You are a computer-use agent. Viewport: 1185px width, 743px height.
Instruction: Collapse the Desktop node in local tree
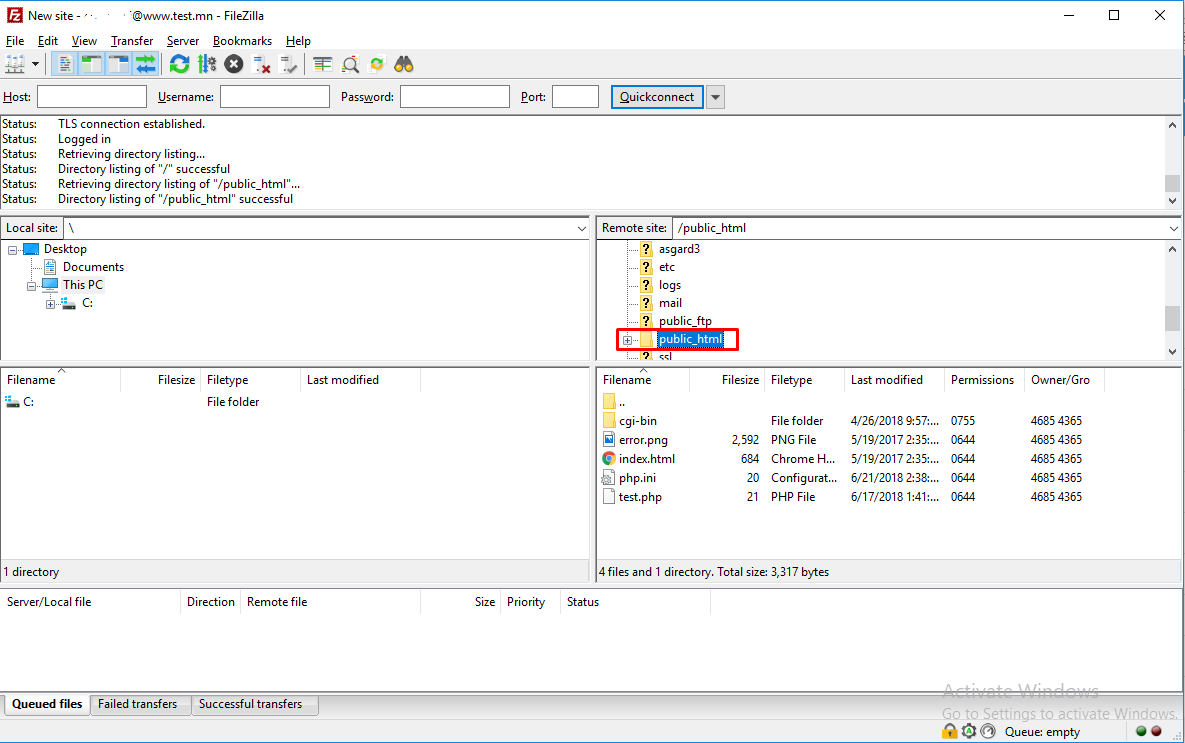[x=13, y=249]
